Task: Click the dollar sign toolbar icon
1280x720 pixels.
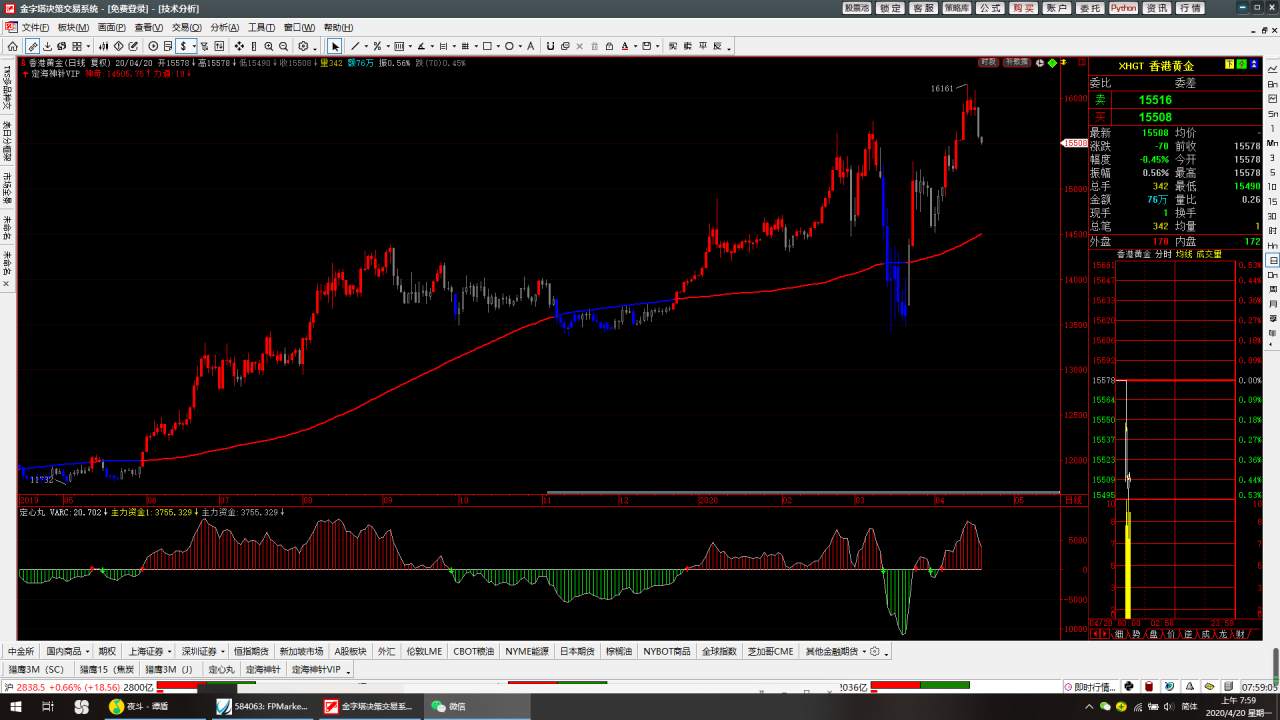Action: tap(182, 46)
